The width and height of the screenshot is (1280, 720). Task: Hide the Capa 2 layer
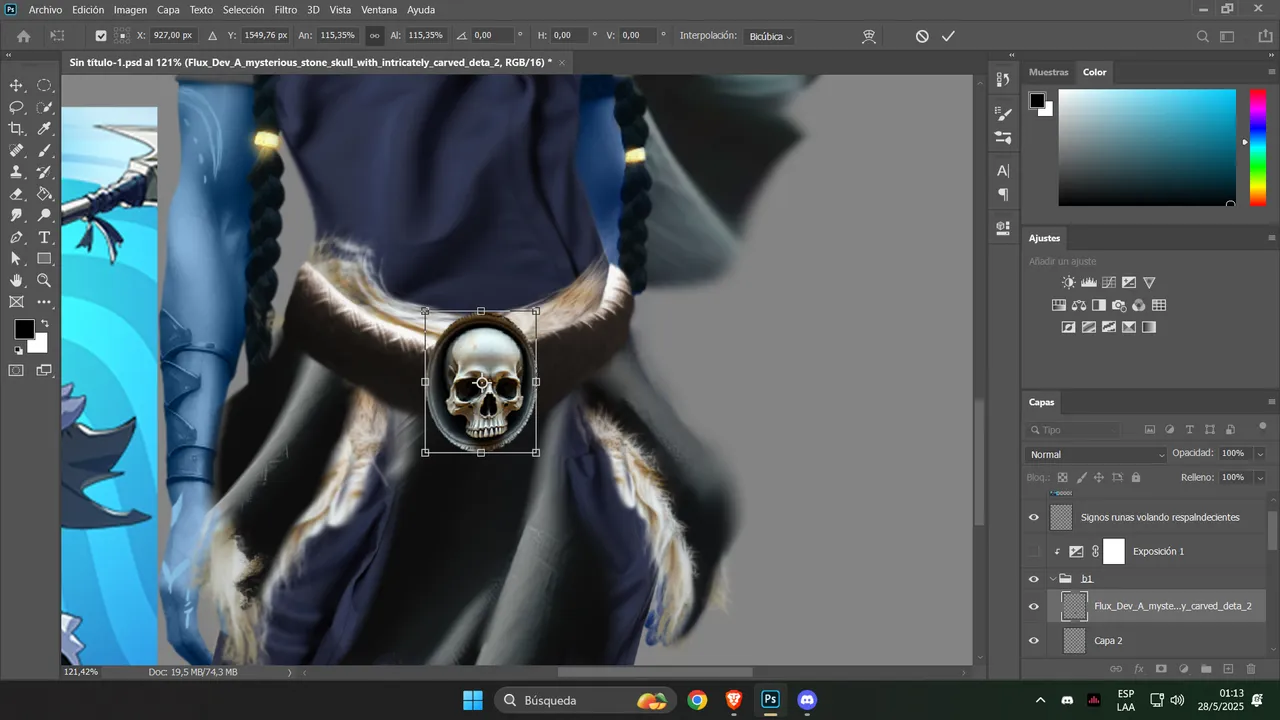point(1034,640)
